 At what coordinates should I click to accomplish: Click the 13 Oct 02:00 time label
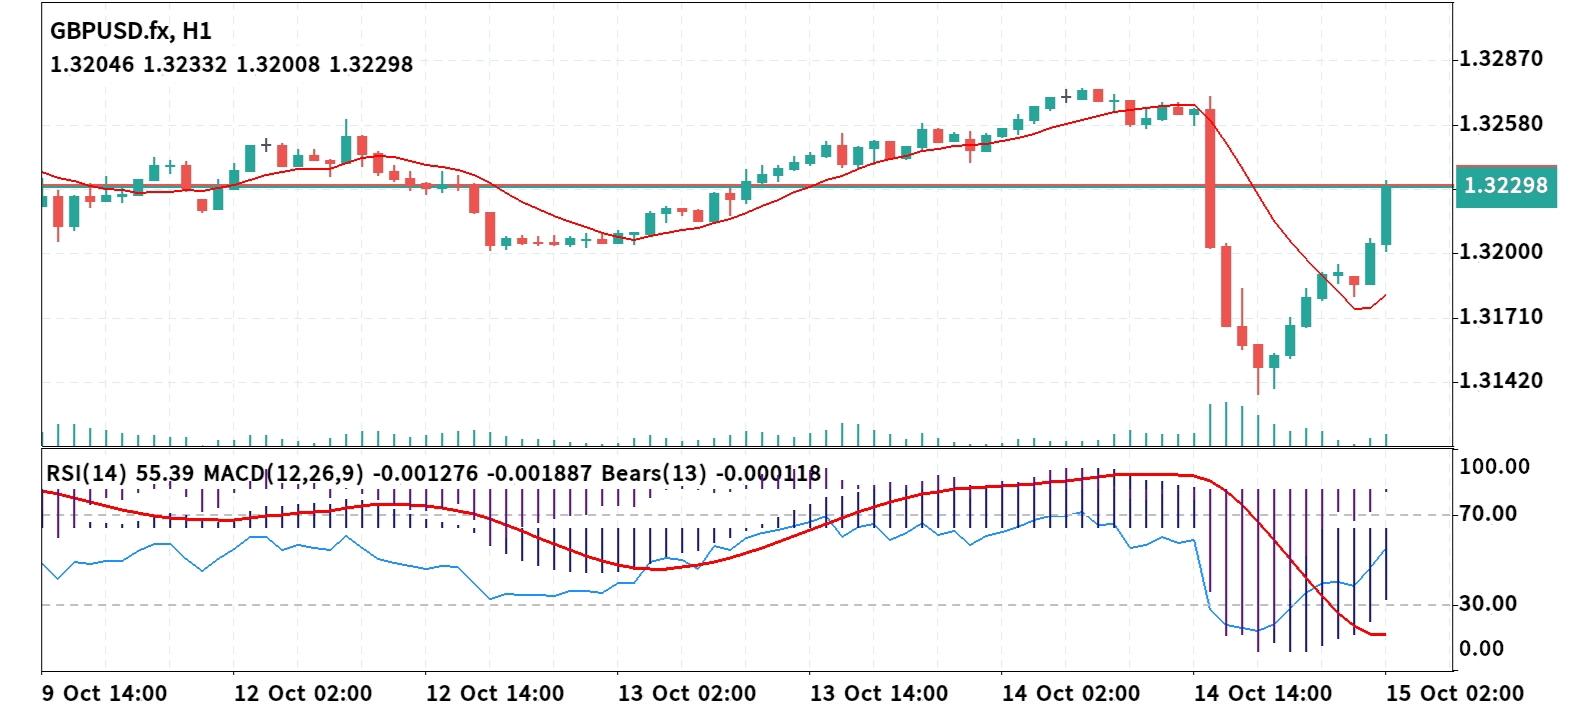(686, 694)
